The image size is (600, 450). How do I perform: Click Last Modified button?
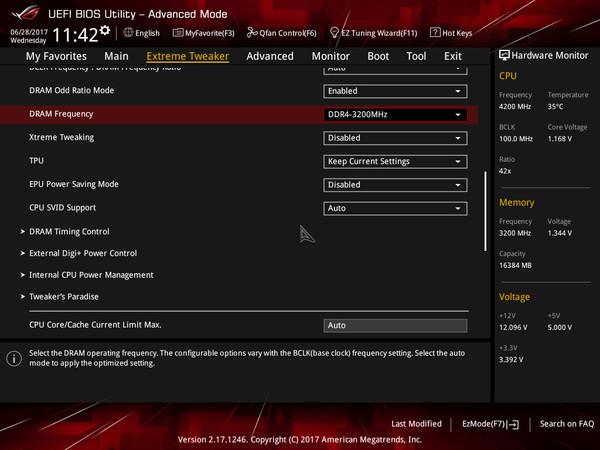[x=416, y=424]
